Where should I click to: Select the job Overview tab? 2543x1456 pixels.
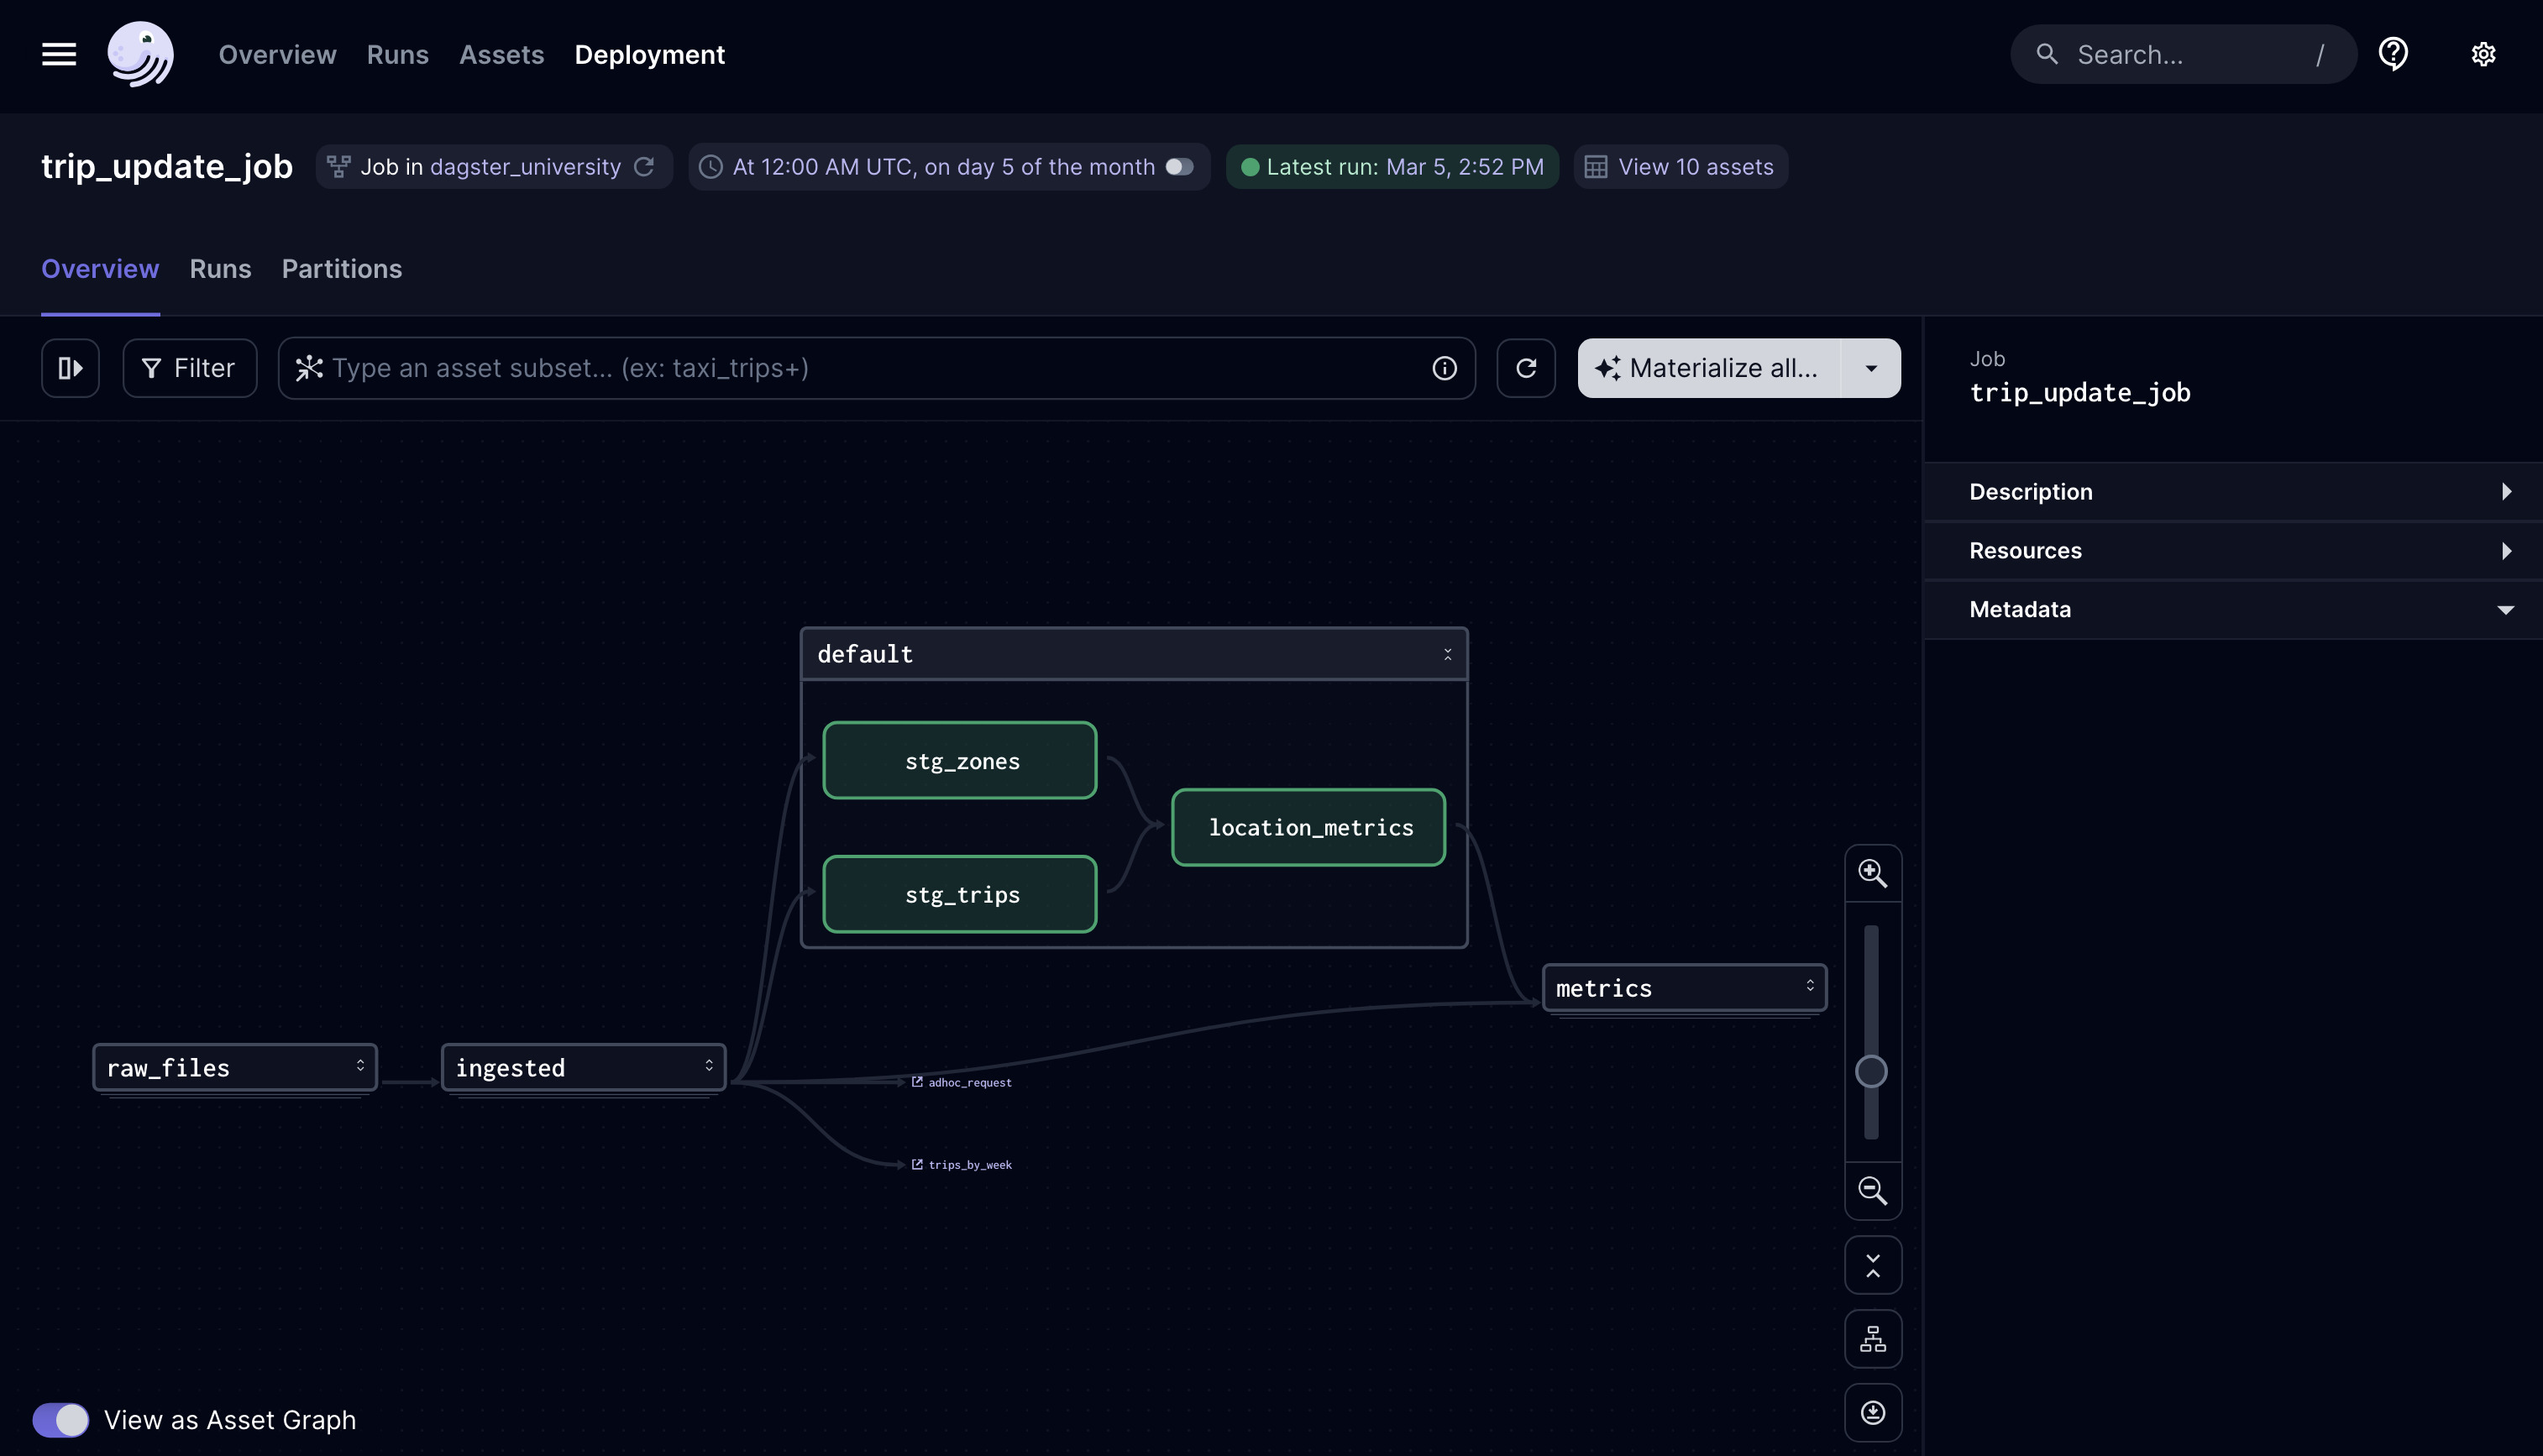pos(100,268)
